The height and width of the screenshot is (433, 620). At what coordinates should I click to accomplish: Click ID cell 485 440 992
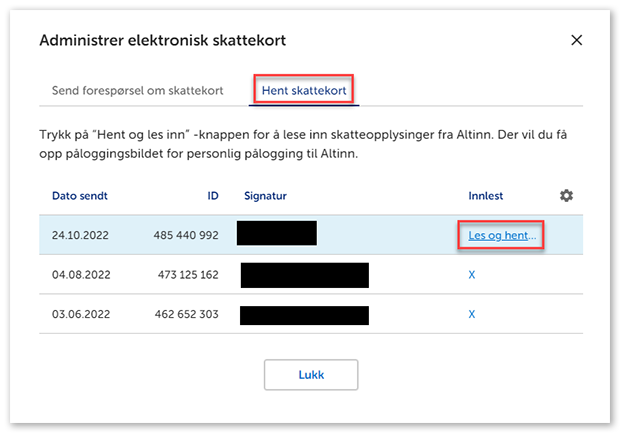coord(186,236)
